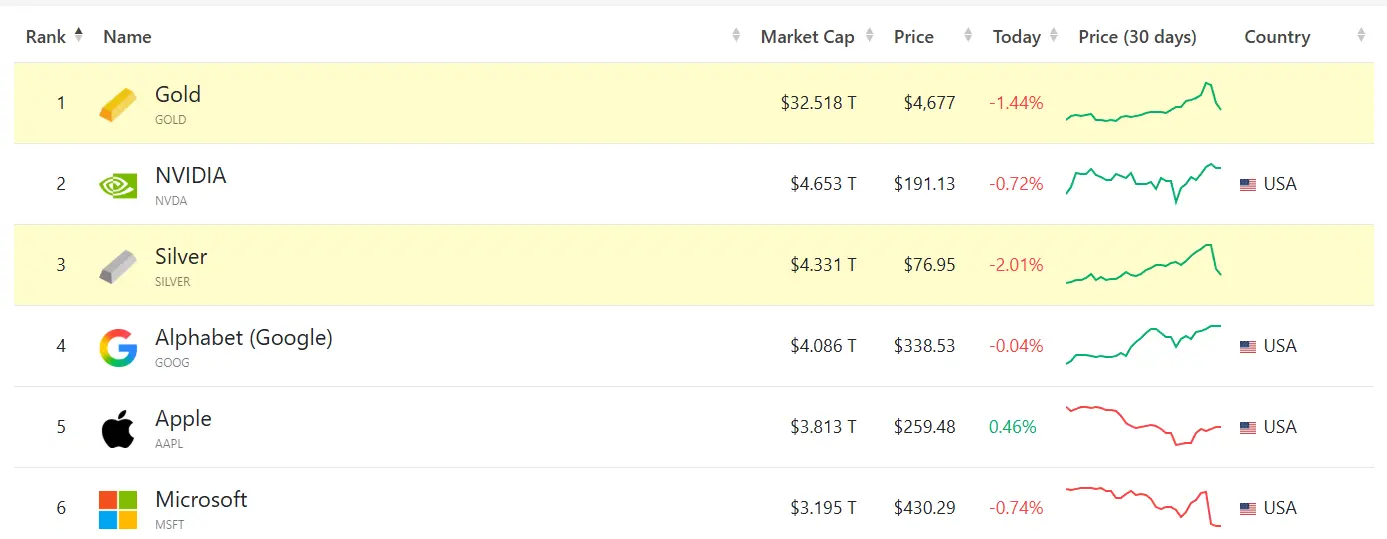Sort by Price column arrows
The width and height of the screenshot is (1387, 539).
pos(968,37)
